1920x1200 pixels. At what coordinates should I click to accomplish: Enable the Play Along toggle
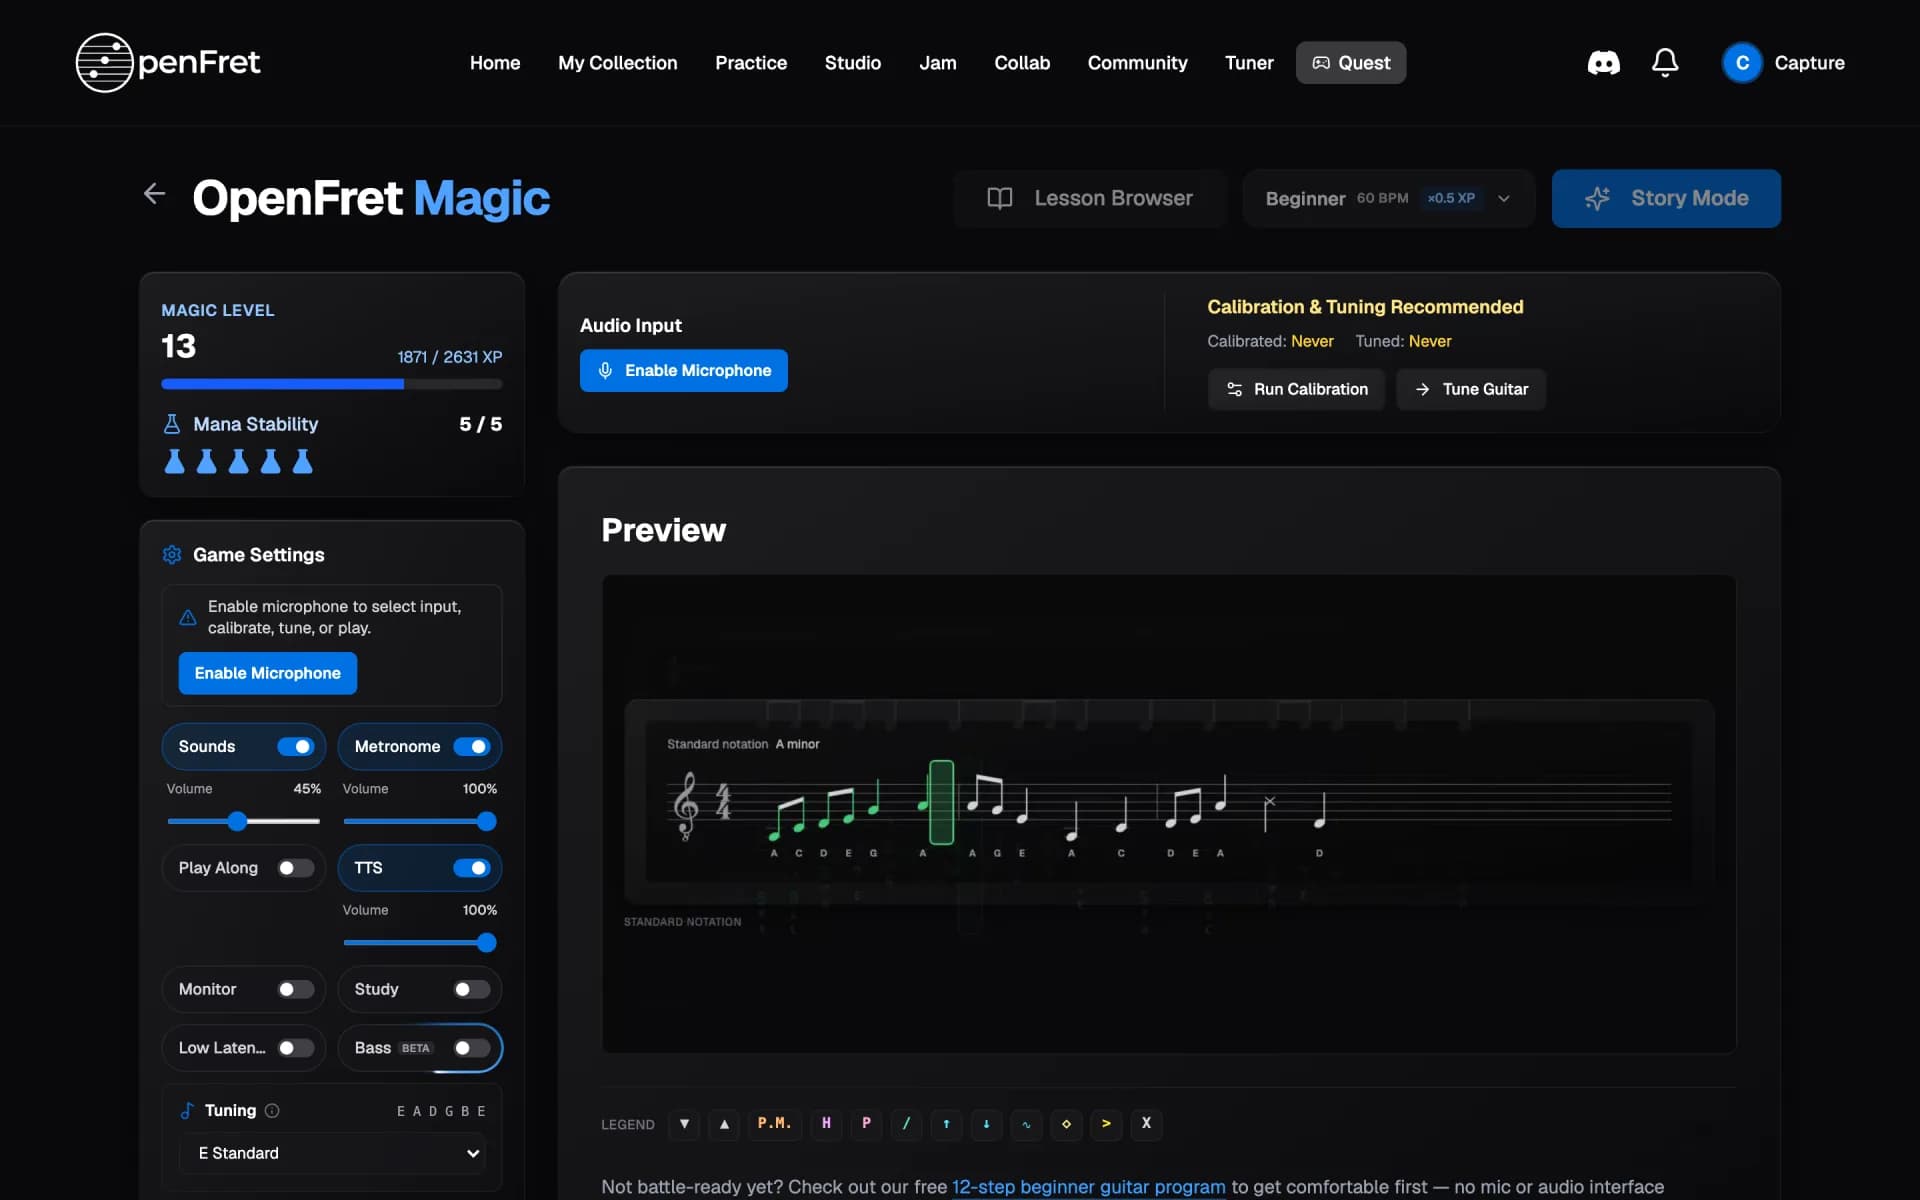[296, 868]
